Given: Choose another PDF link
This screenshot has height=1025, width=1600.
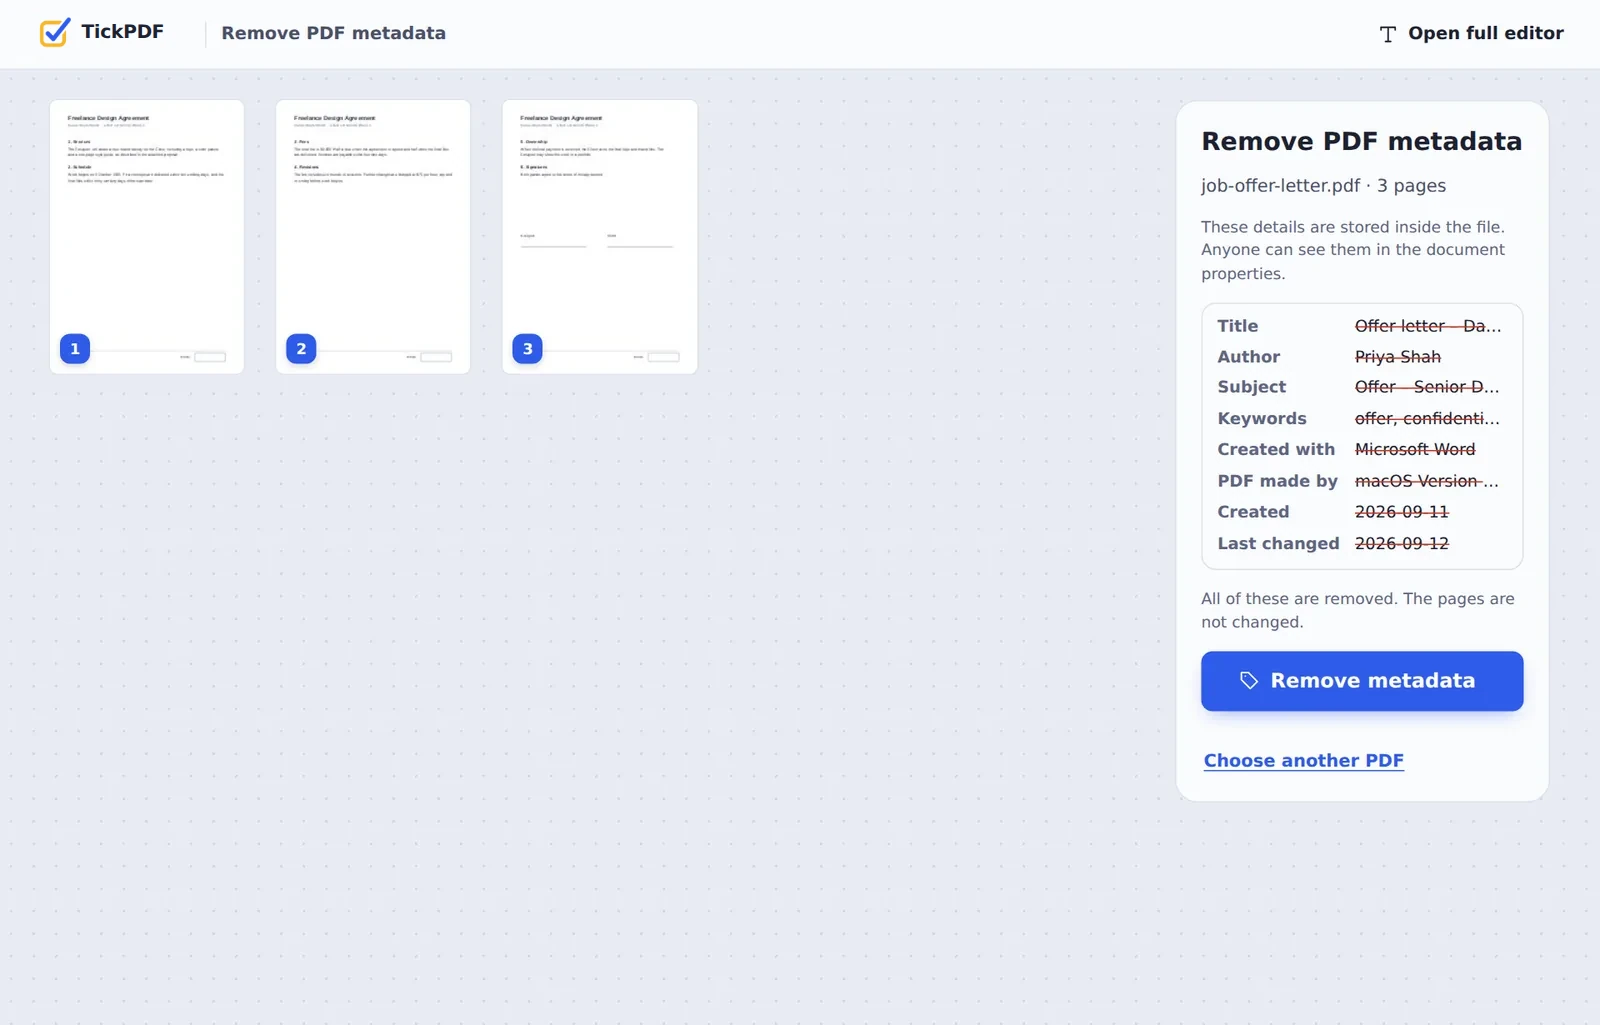Looking at the screenshot, I should [1304, 761].
